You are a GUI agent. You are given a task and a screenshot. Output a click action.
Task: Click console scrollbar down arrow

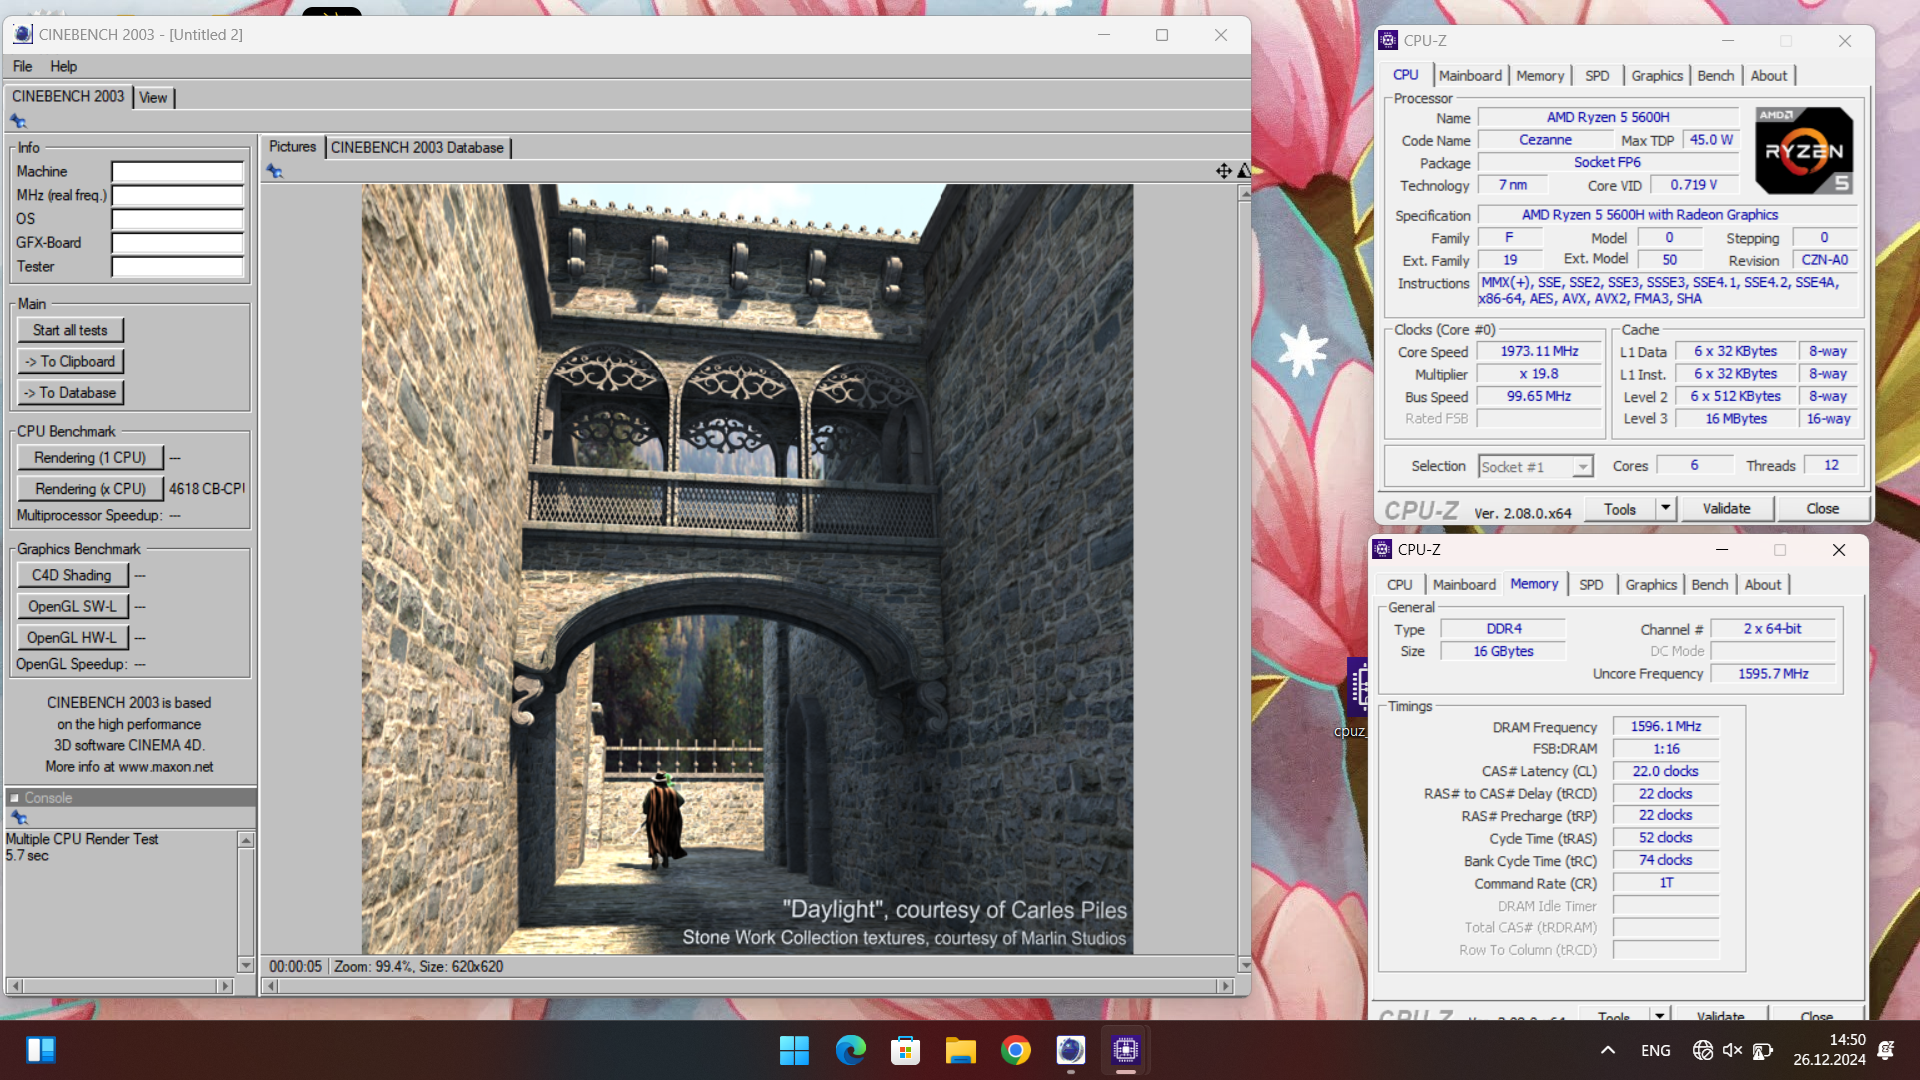(x=246, y=965)
